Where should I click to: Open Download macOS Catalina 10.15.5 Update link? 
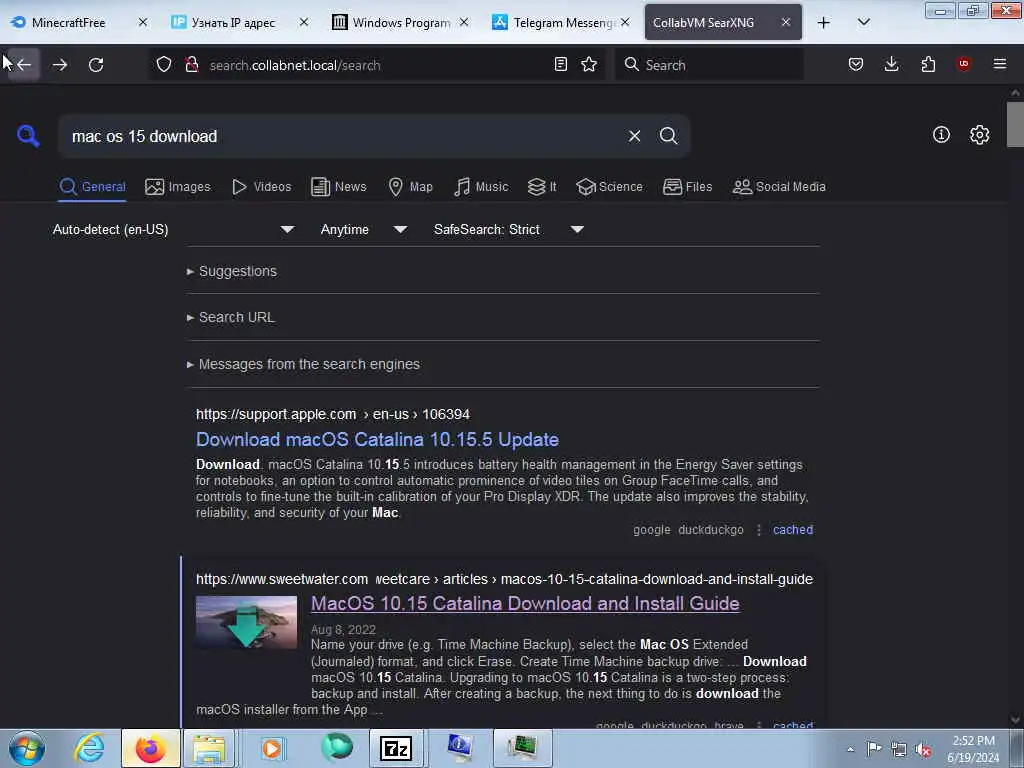pyautogui.click(x=377, y=440)
